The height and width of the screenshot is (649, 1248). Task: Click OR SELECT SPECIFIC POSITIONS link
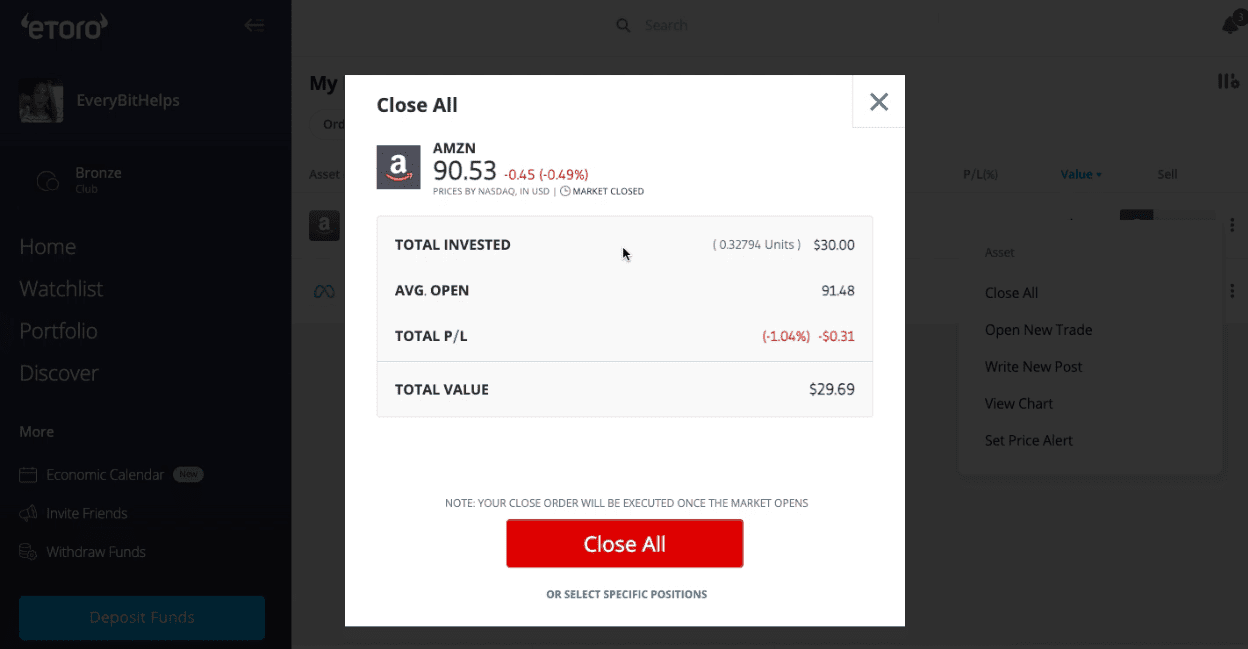pyautogui.click(x=626, y=593)
